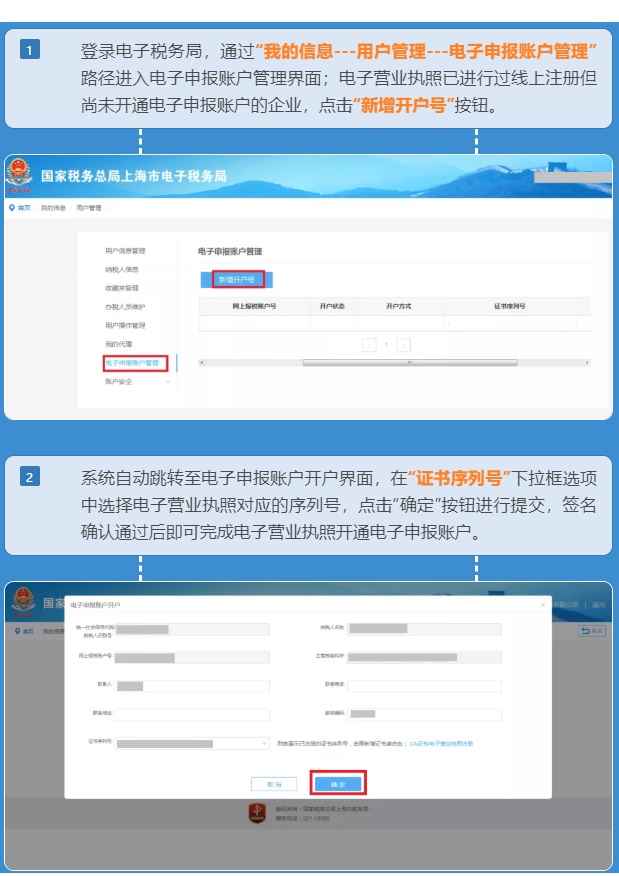The height and width of the screenshot is (876, 619).
Task: Click the previous page arrow in pagination
Action: [368, 344]
